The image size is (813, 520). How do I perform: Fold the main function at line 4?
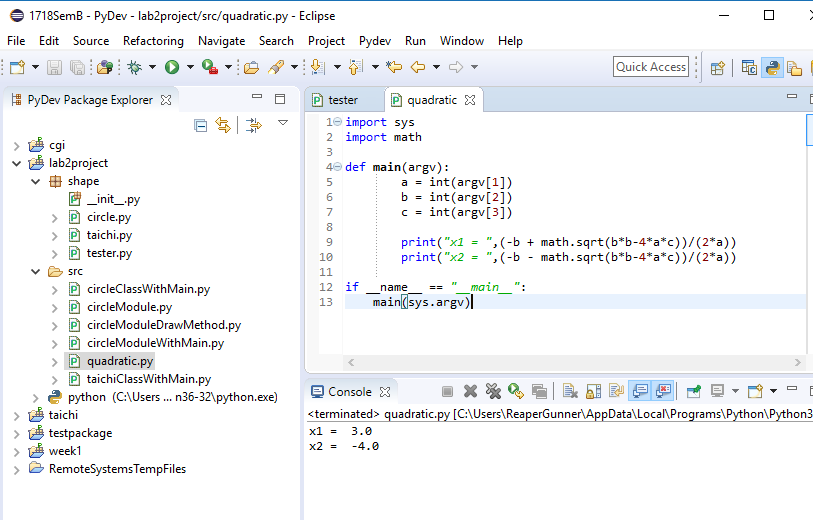338,167
